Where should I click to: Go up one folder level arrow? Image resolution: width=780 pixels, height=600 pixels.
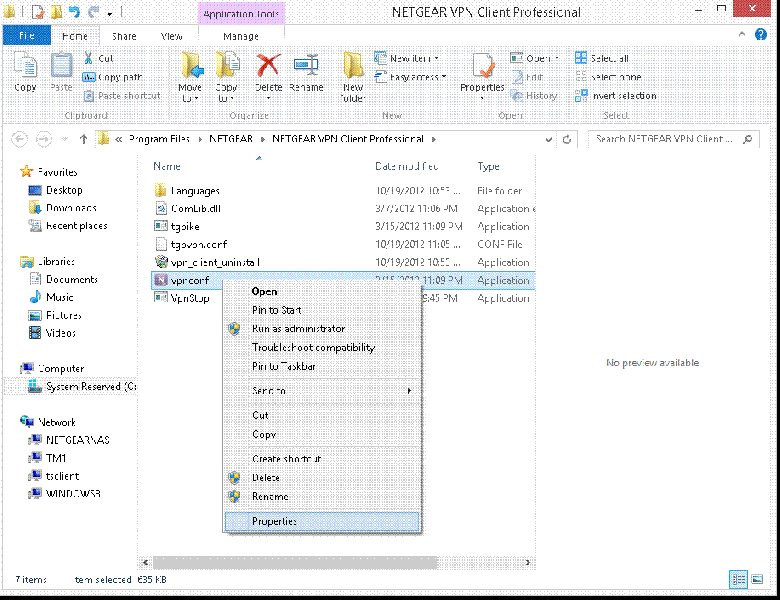click(84, 139)
